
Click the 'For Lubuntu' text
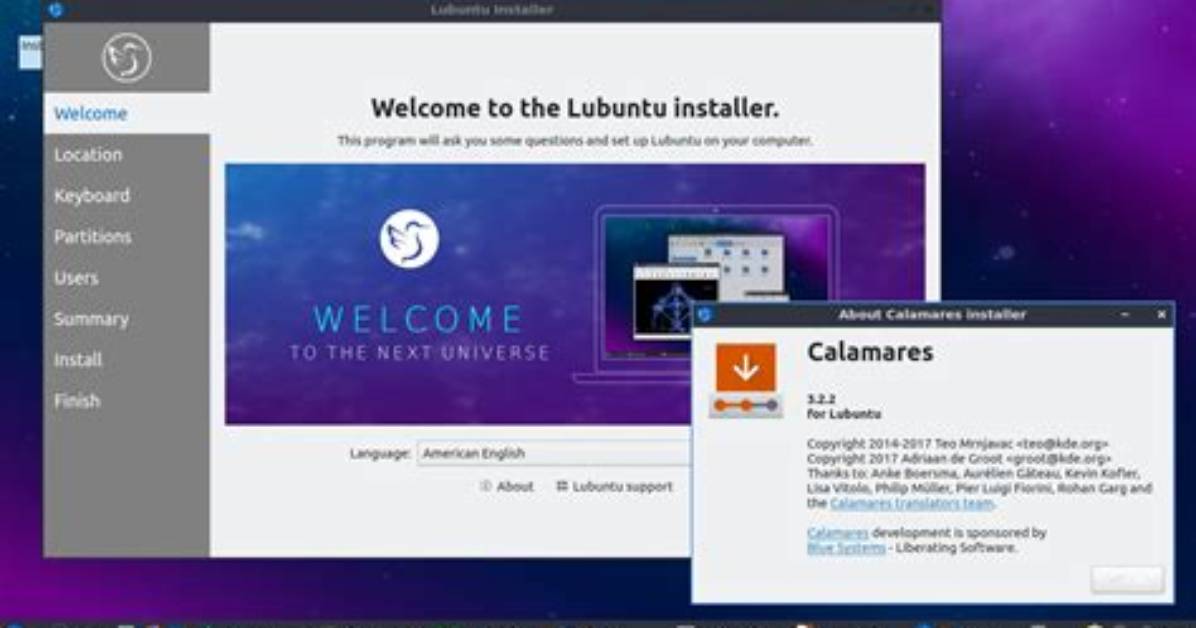click(x=844, y=414)
